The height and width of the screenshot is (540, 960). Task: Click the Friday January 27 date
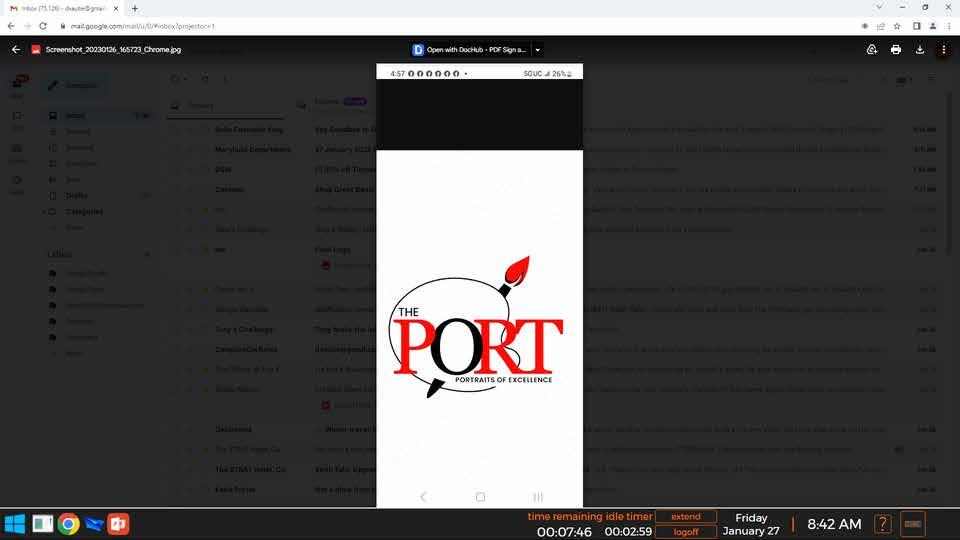[751, 524]
